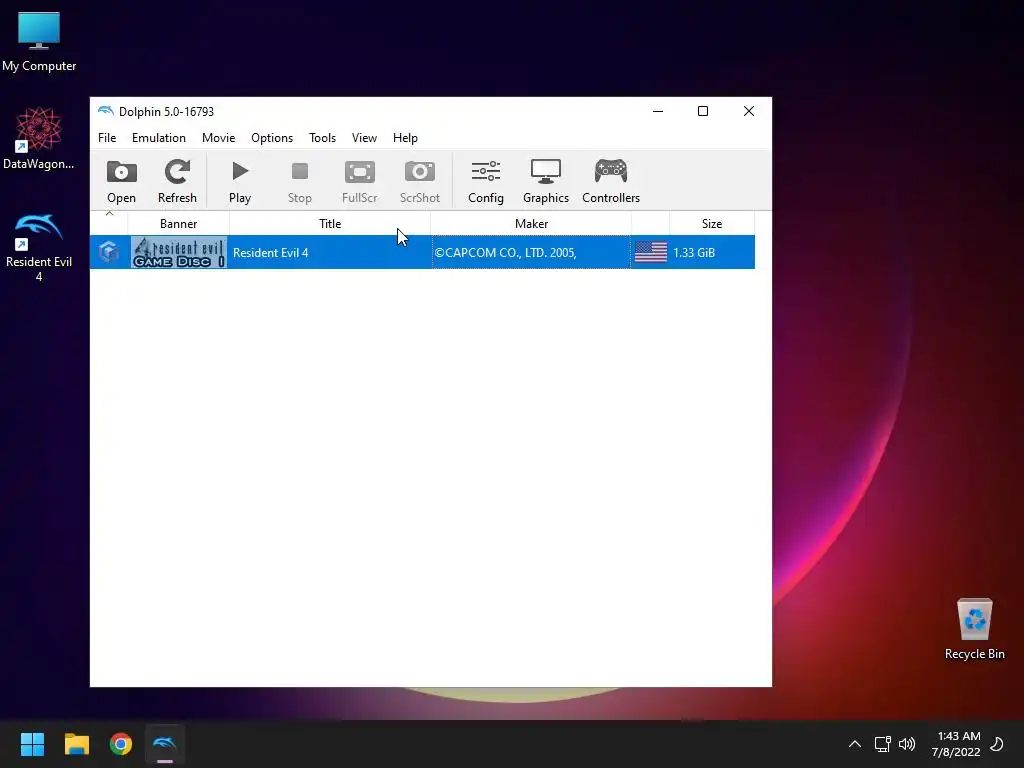The image size is (1024, 768).
Task: Start emulation with the Play button
Action: click(x=240, y=181)
